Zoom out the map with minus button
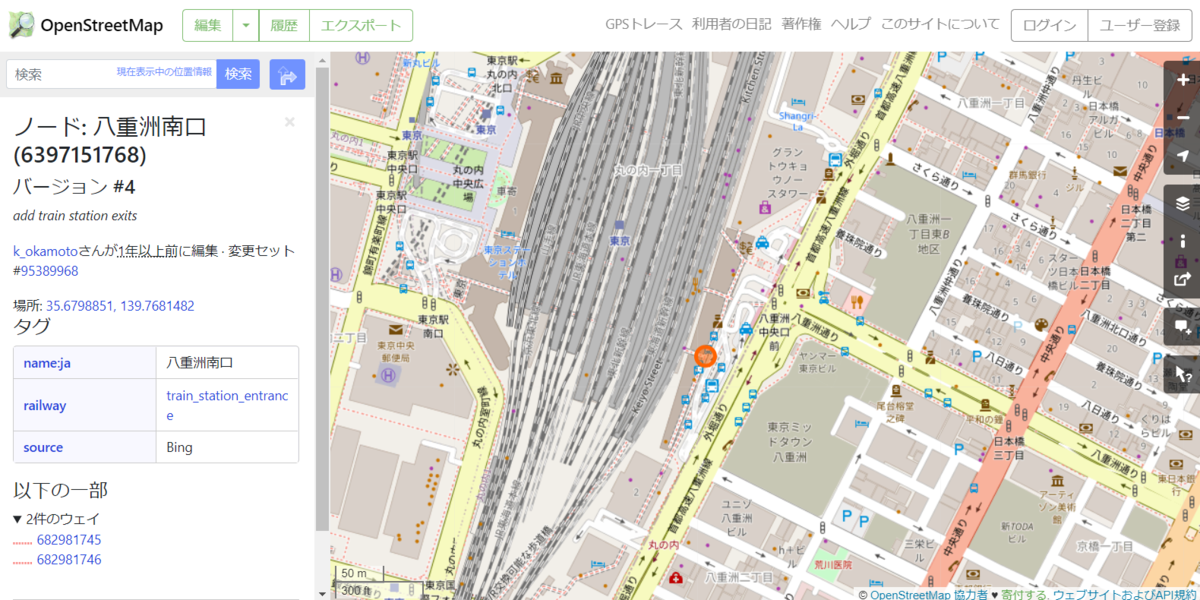Screen dimensions: 1200x600 pos(1183,118)
